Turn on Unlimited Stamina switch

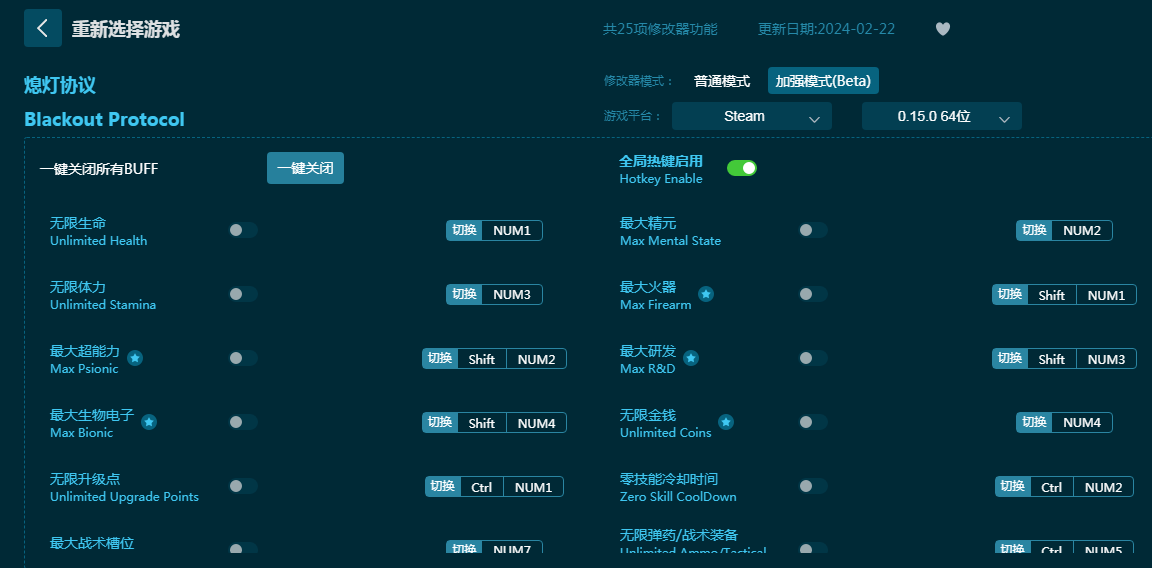point(242,294)
